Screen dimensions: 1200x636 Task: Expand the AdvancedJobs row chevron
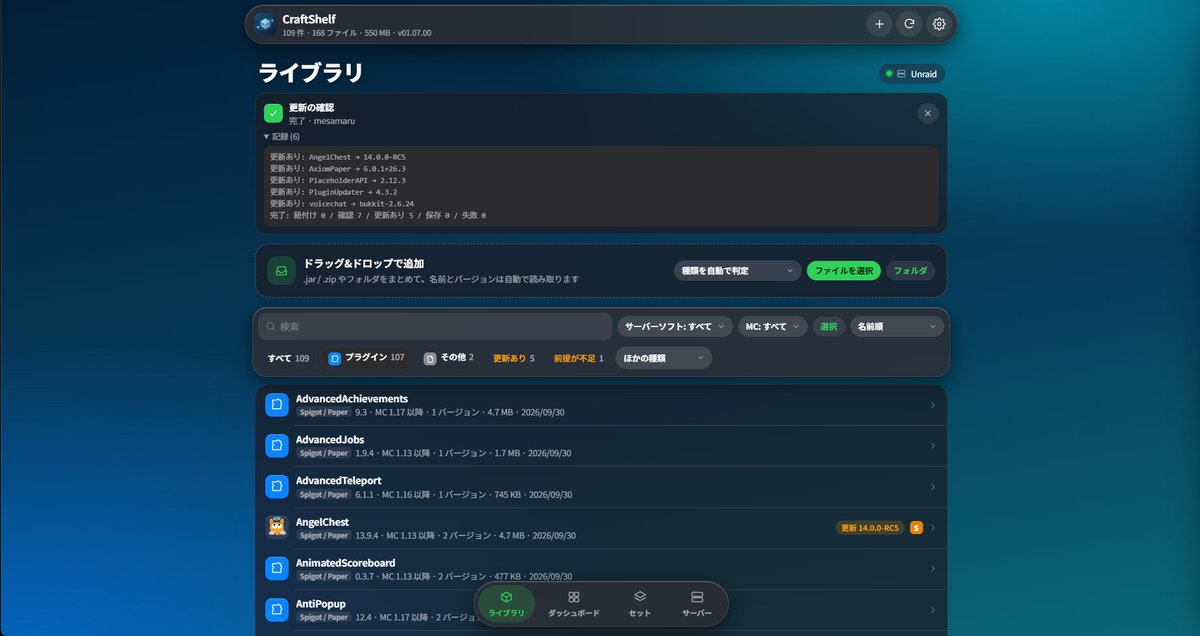click(932, 445)
